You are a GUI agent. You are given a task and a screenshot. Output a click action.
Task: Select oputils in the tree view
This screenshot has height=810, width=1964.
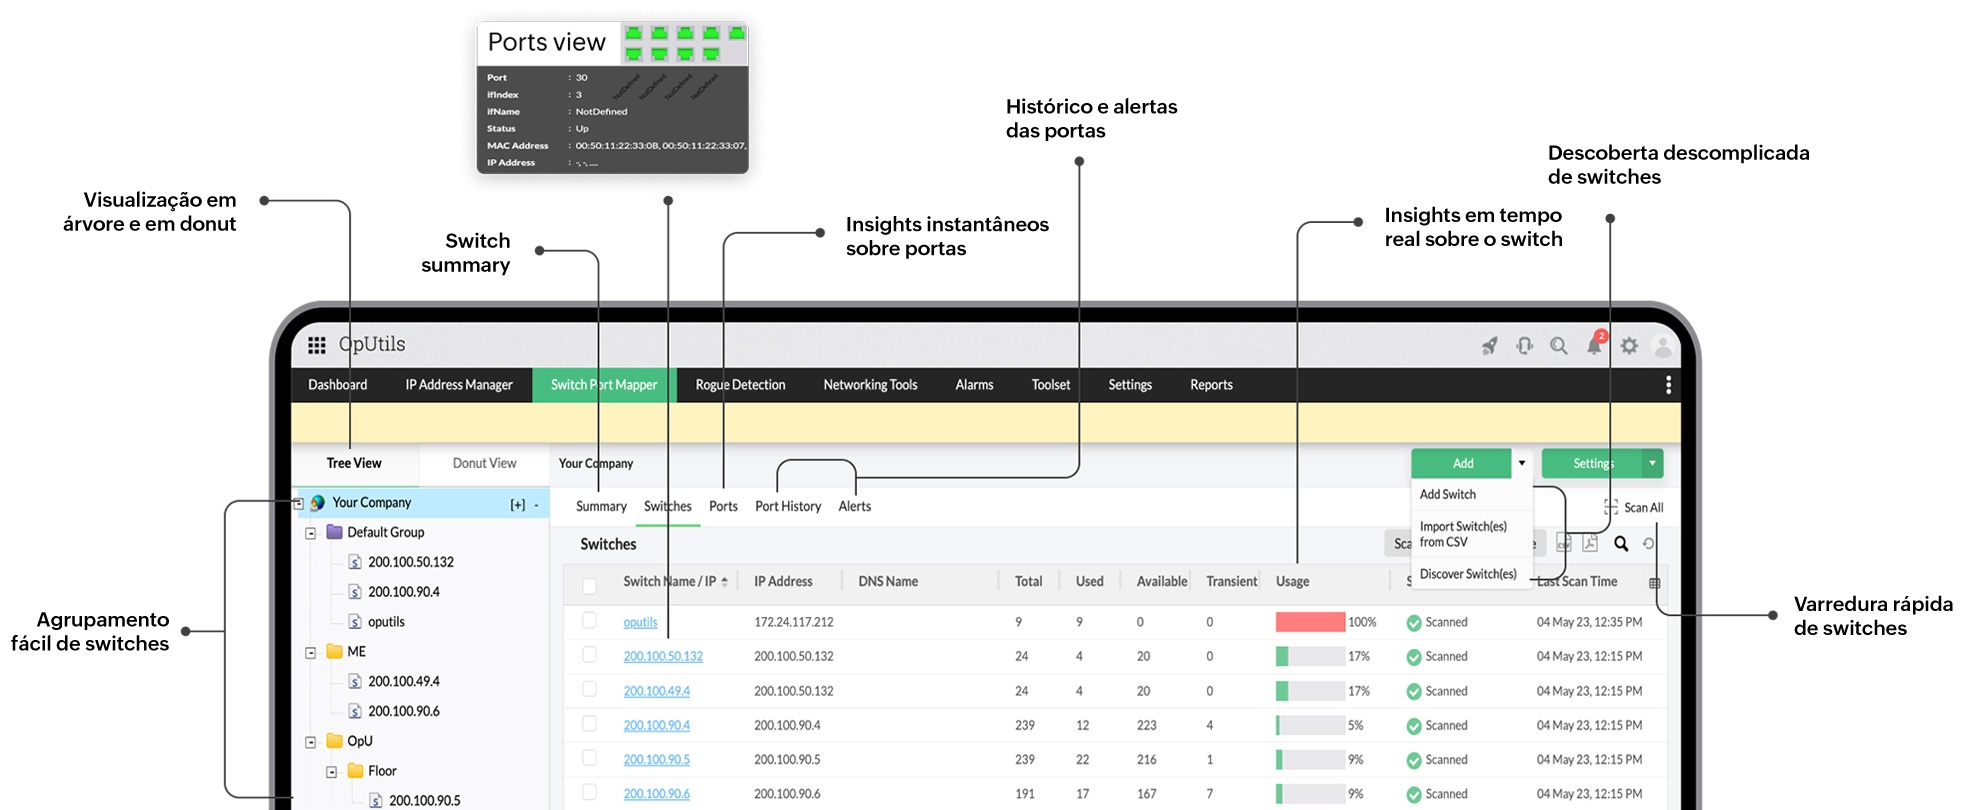386,622
